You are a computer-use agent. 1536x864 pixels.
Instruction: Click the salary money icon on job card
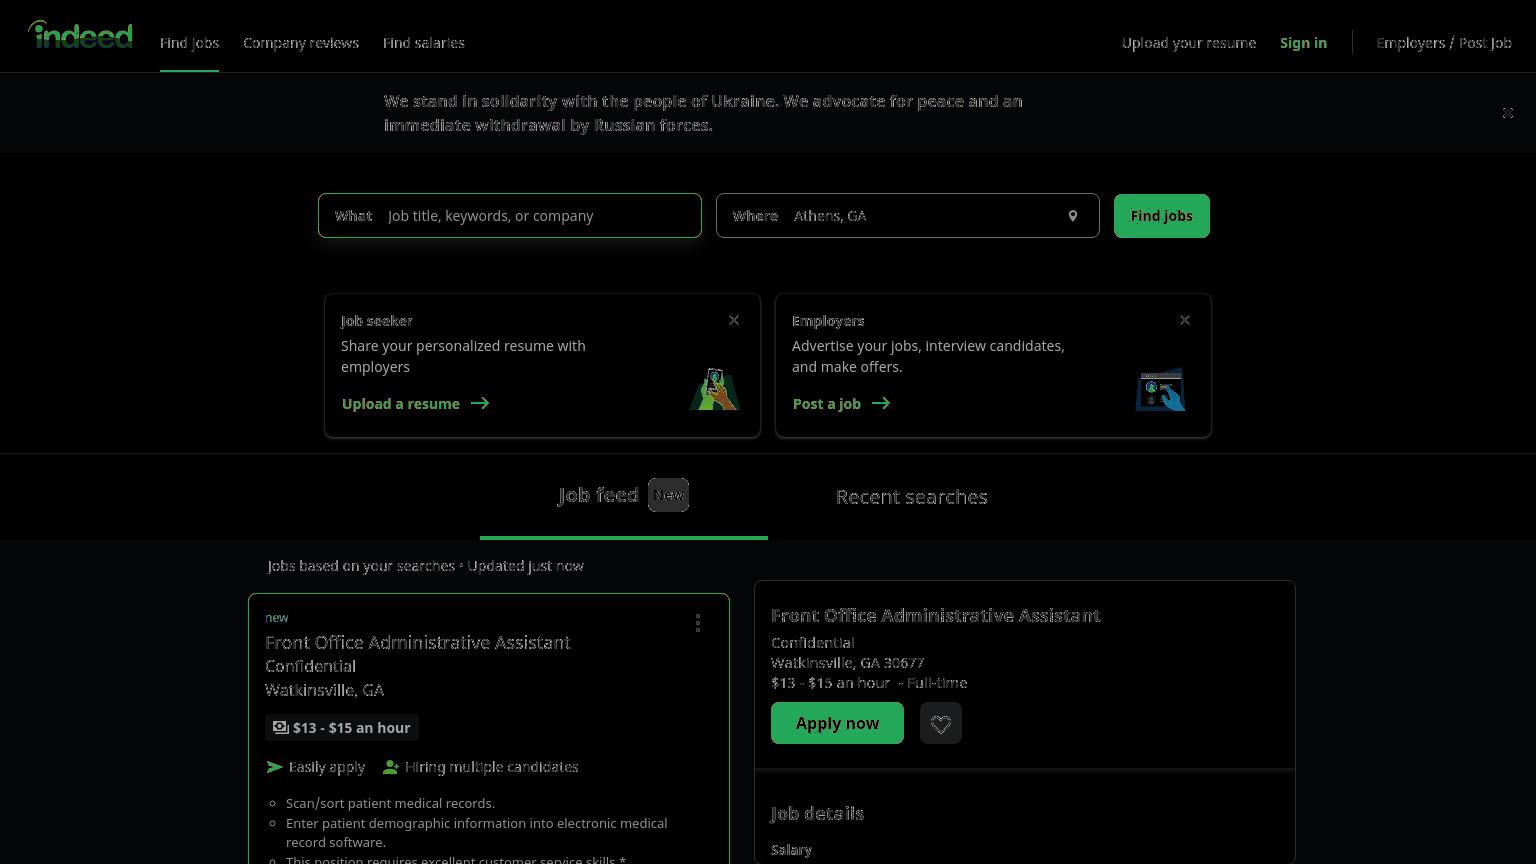(x=281, y=728)
